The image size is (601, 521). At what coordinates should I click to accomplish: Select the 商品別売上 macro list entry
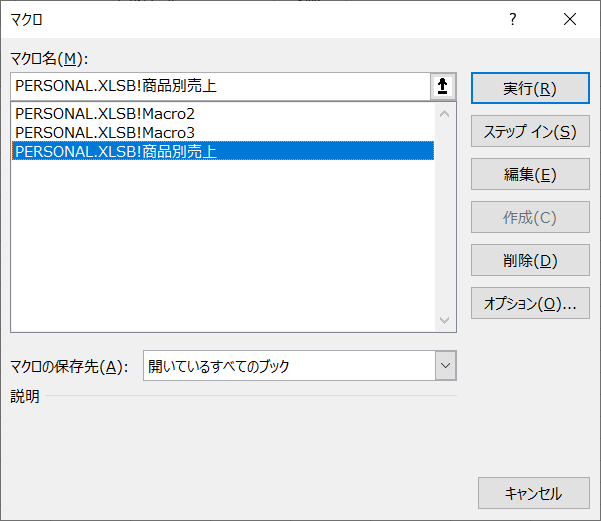point(116,151)
